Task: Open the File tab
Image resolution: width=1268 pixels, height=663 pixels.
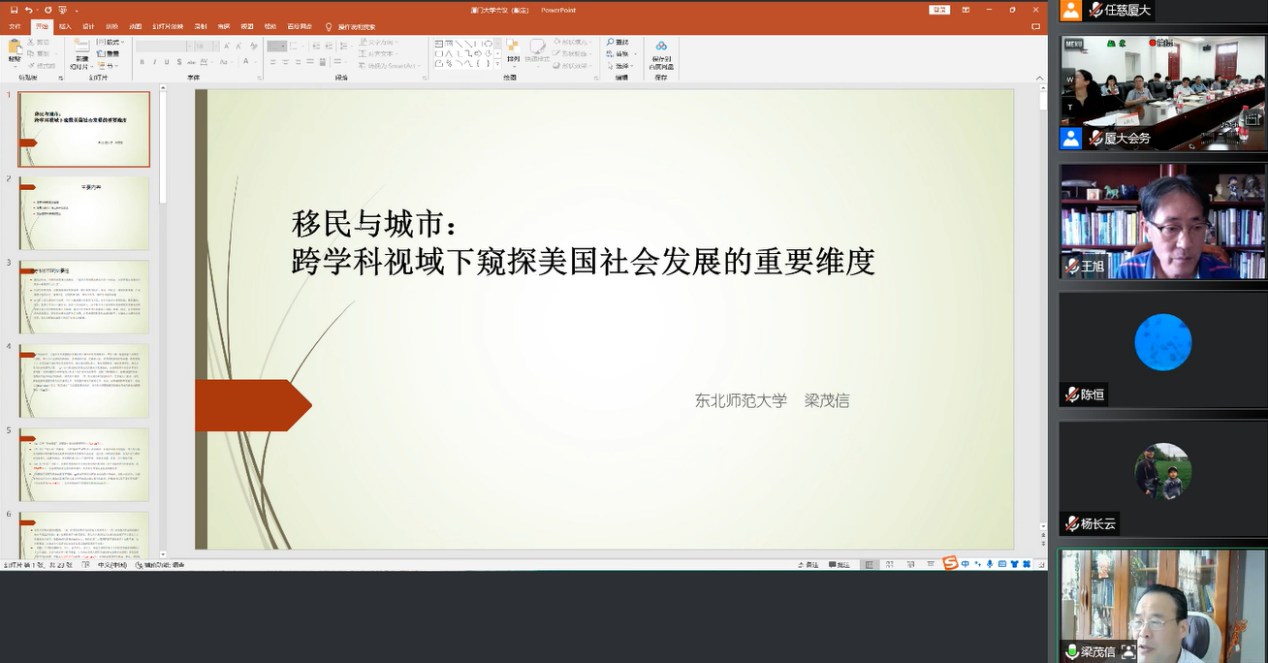Action: tap(15, 27)
